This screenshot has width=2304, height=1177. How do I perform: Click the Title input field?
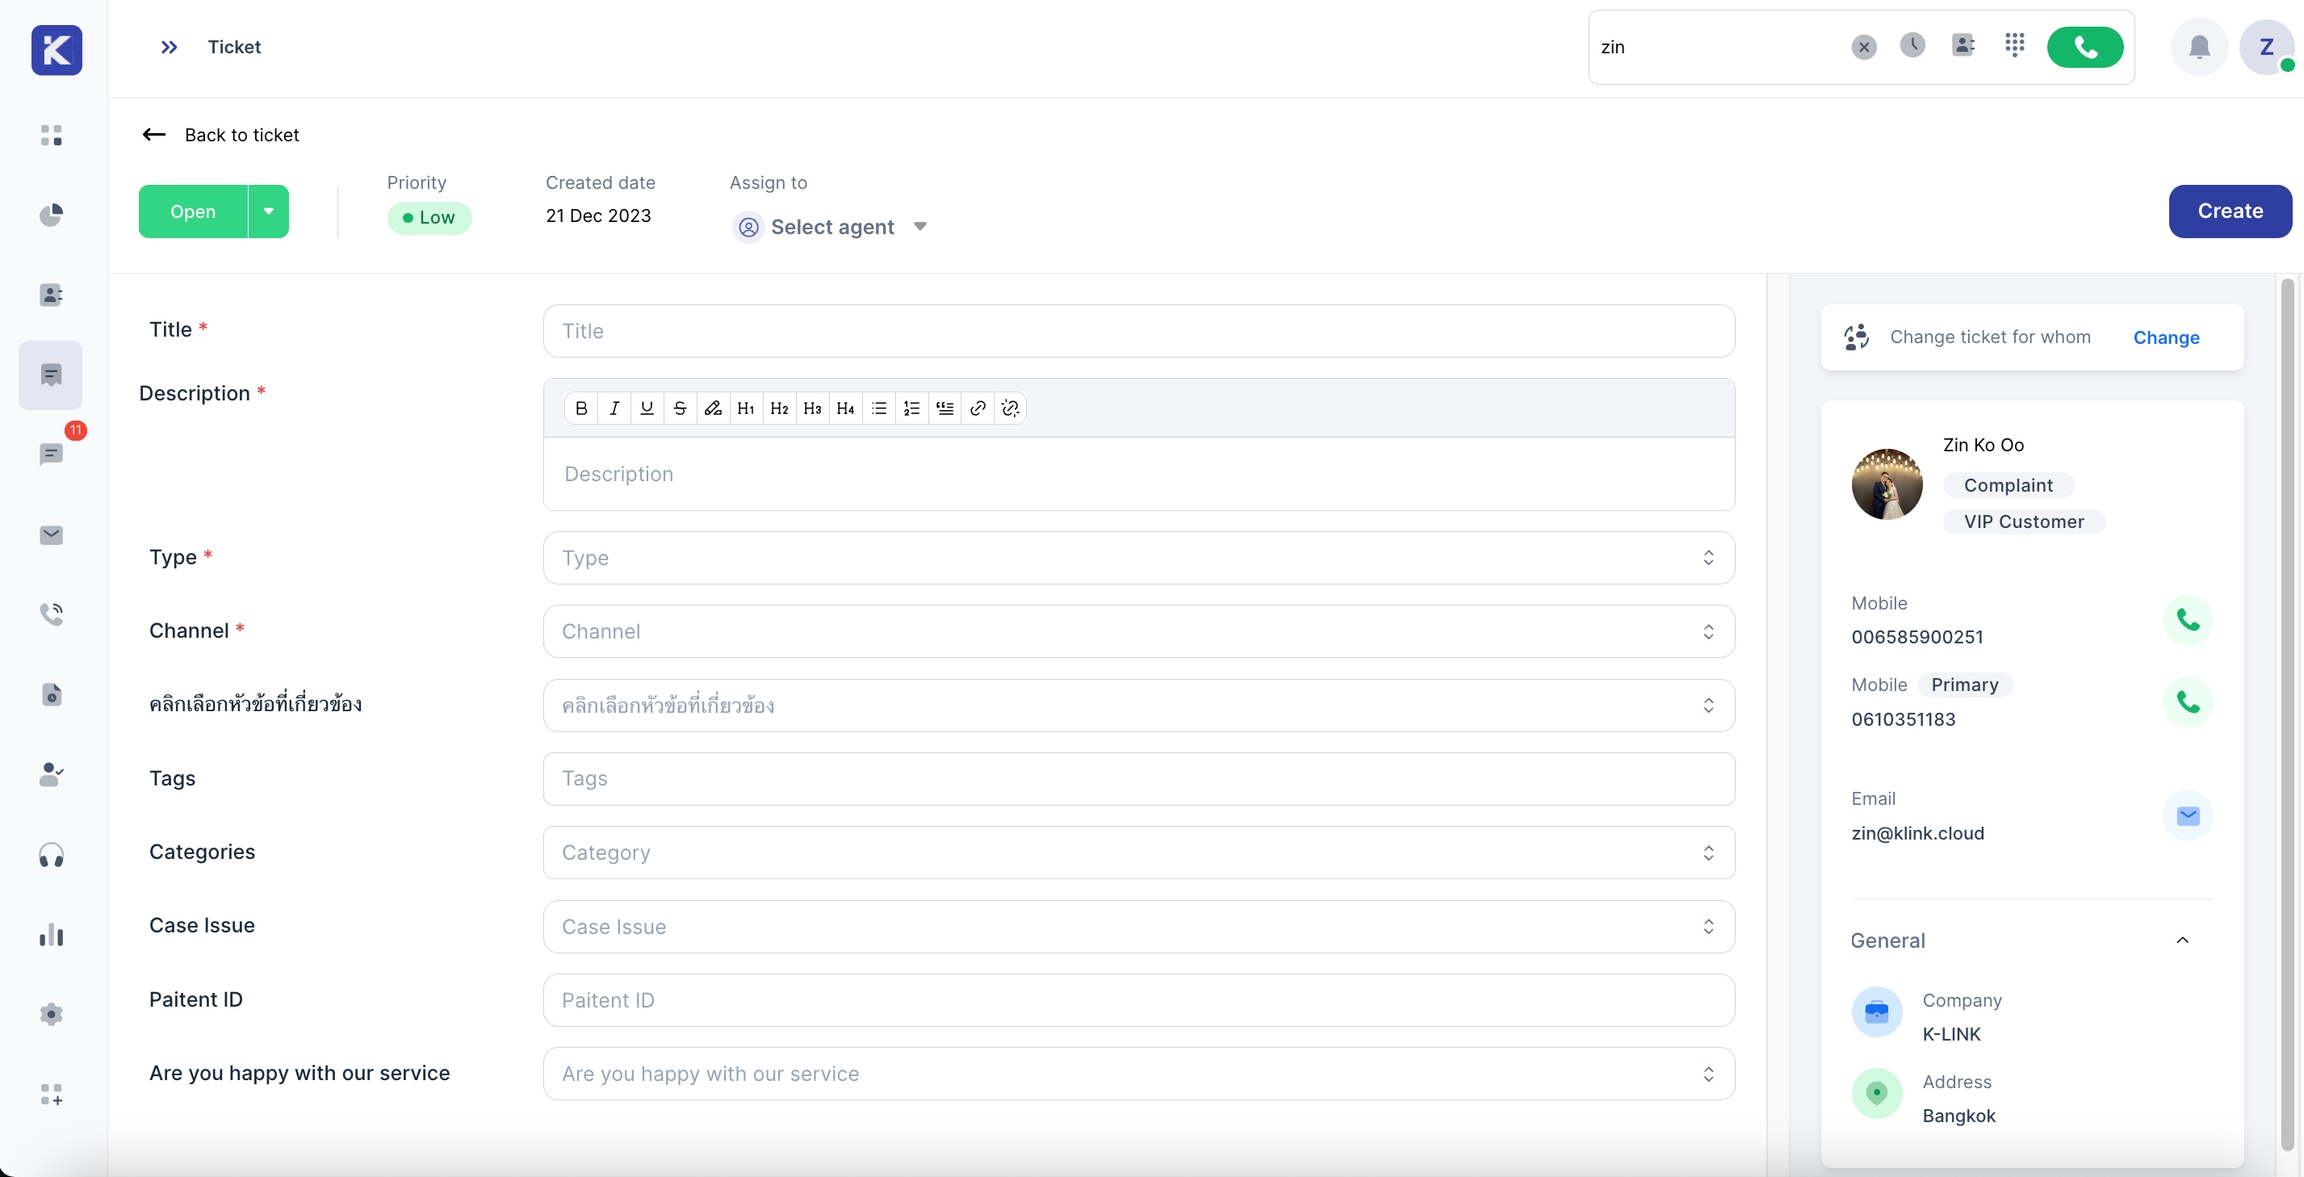pos(1138,331)
